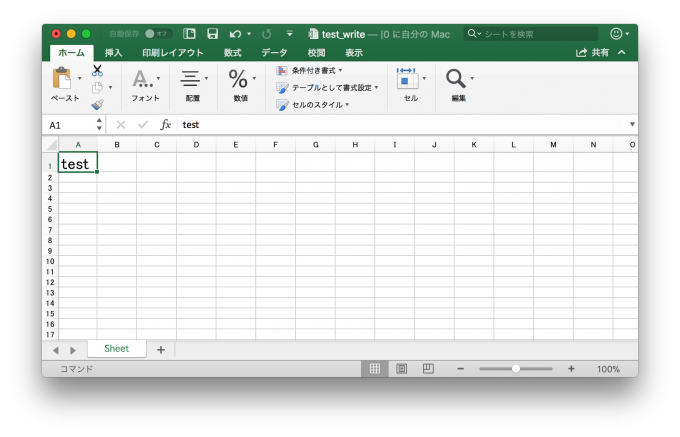Screen dimensions: 680x437
Task: Click the next sheet arrow
Action: pyautogui.click(x=73, y=350)
